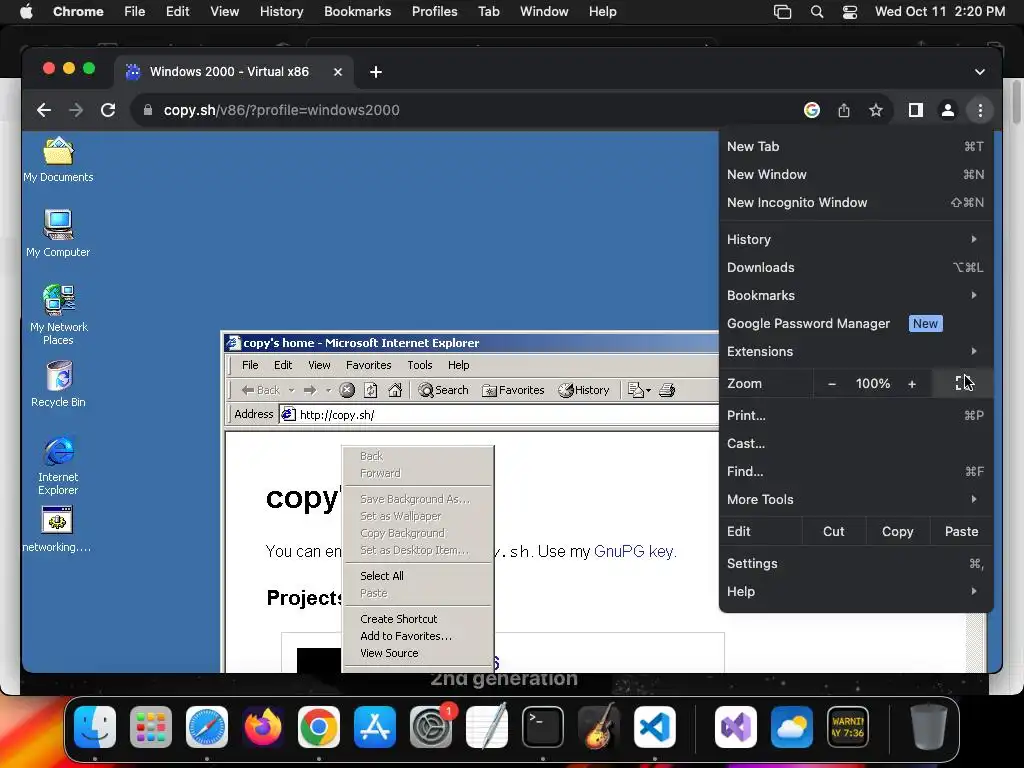Go back in Chrome
The height and width of the screenshot is (768, 1024).
(x=44, y=110)
